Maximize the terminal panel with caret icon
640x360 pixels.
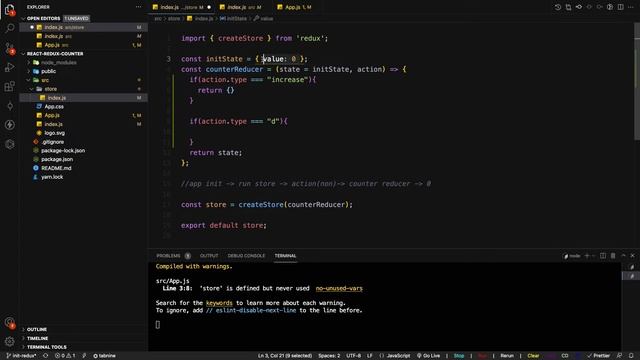coord(623,256)
